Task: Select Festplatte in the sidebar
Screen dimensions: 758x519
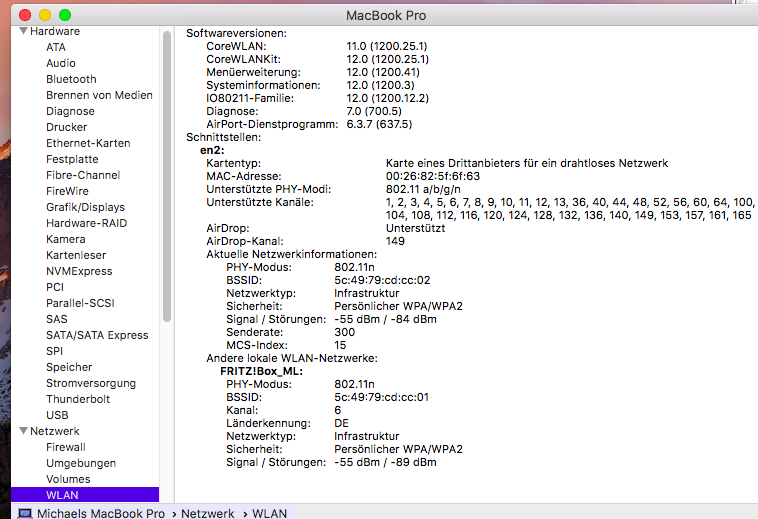Action: [x=72, y=159]
